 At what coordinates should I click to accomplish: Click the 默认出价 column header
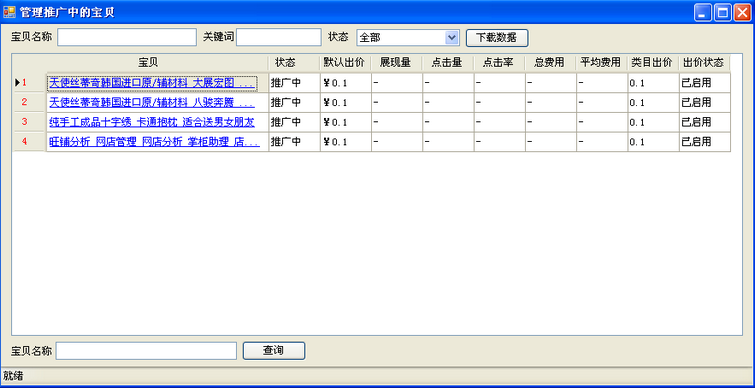coord(345,63)
